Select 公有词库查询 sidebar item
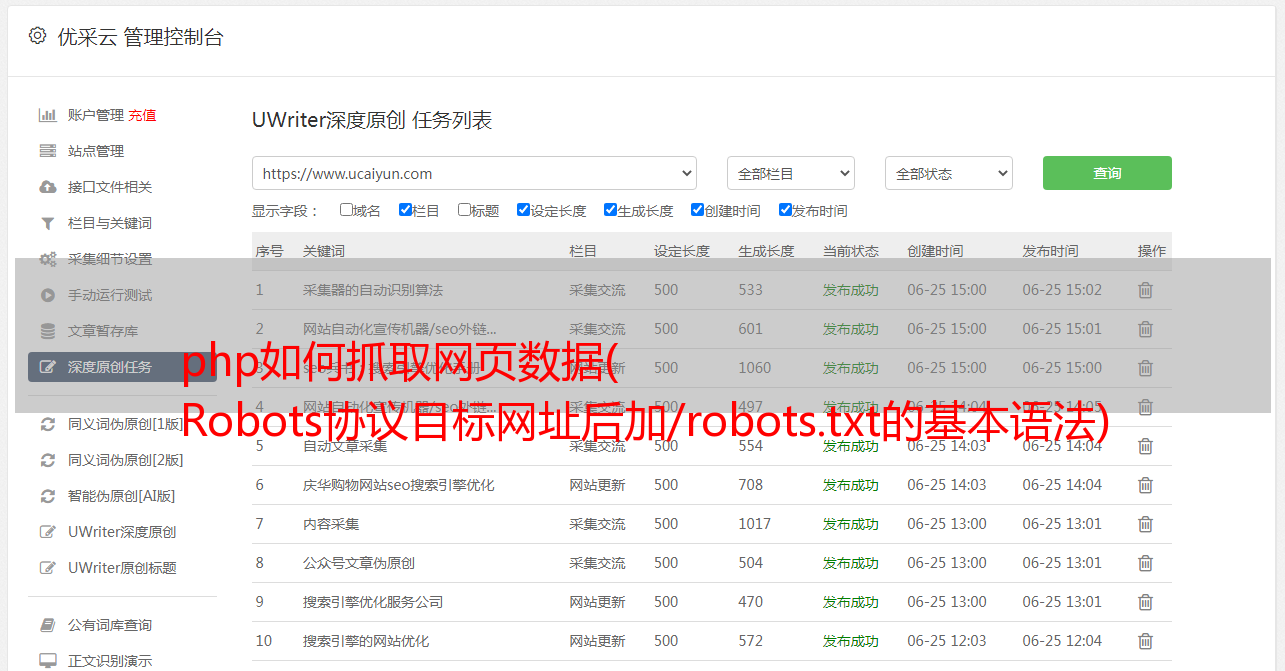 (x=110, y=625)
